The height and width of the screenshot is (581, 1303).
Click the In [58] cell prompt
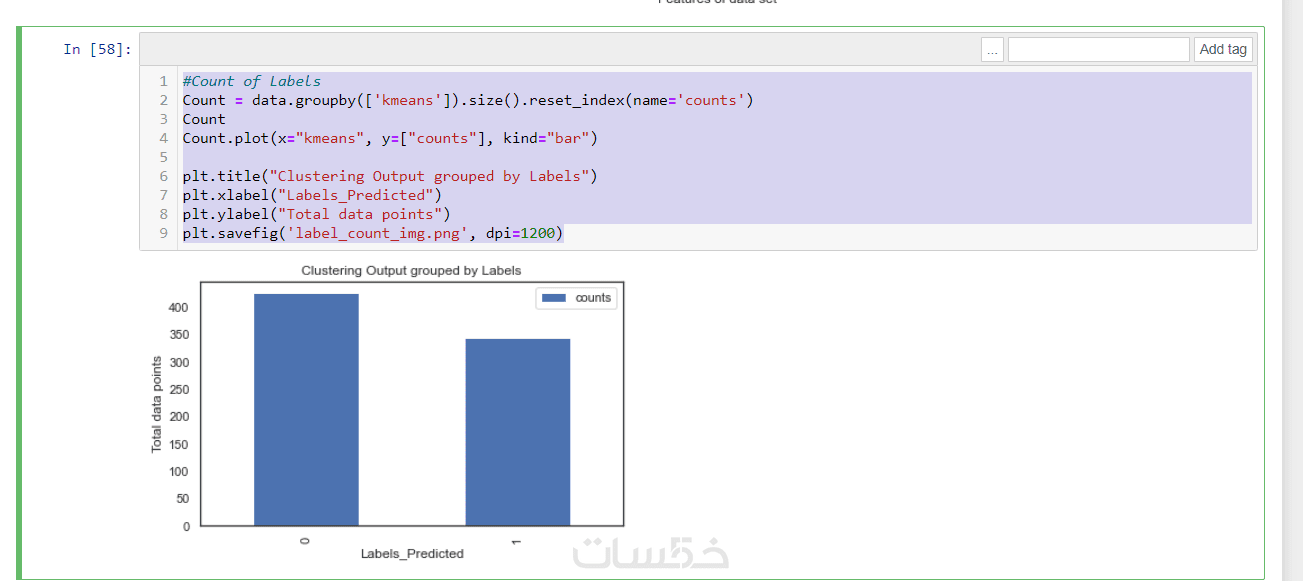(x=97, y=49)
